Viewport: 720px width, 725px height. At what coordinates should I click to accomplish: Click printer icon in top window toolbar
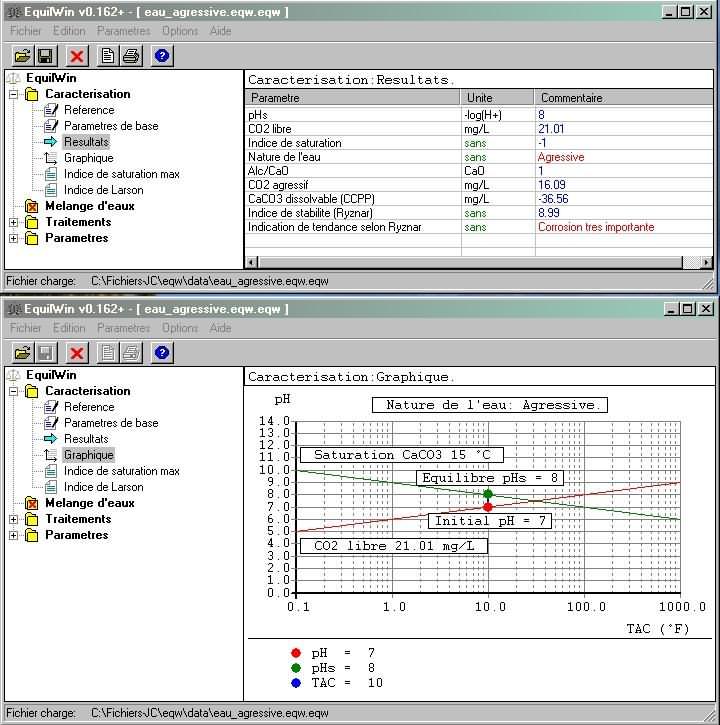click(131, 56)
